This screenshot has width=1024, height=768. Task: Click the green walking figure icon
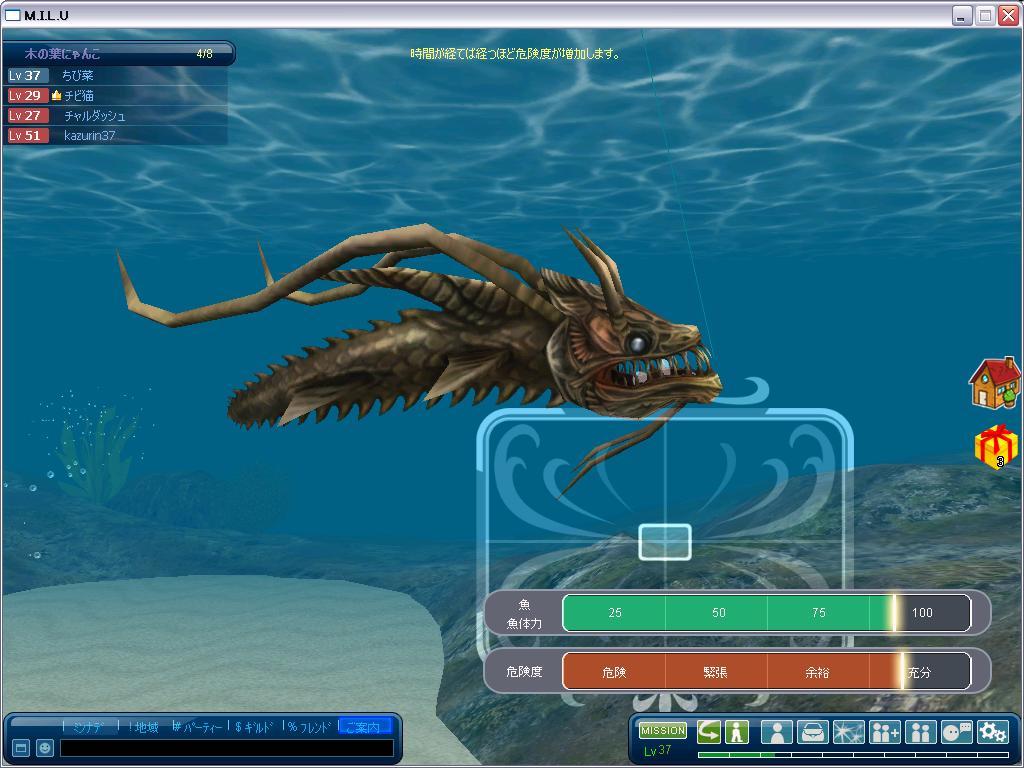[737, 731]
